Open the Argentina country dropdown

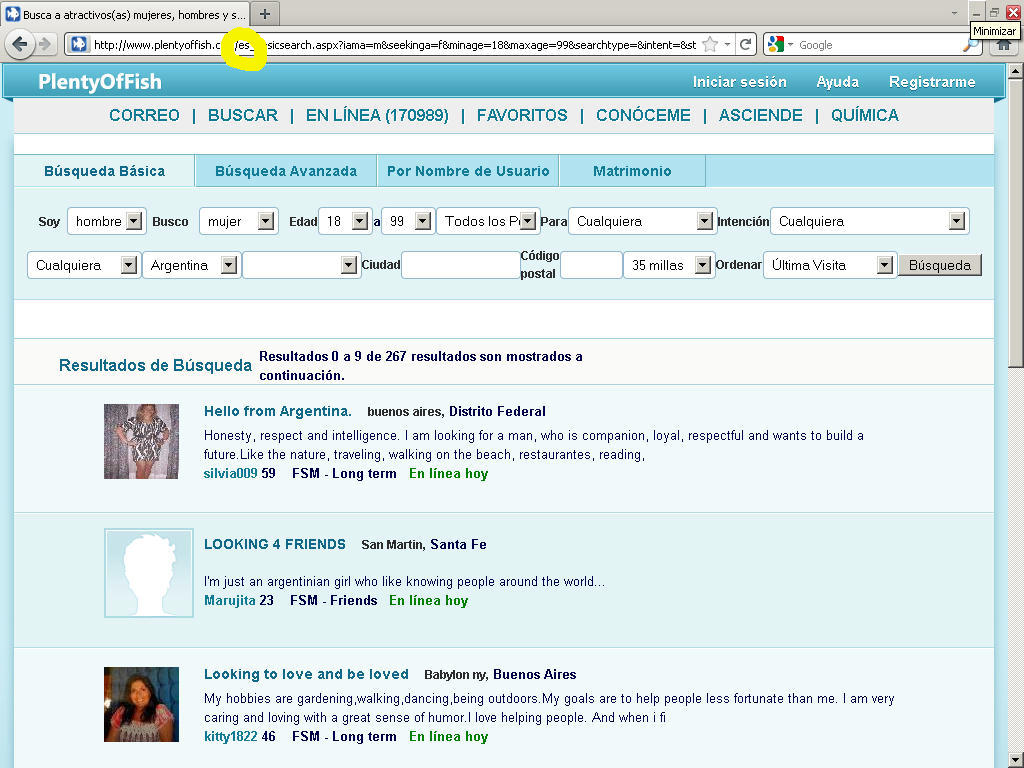191,265
